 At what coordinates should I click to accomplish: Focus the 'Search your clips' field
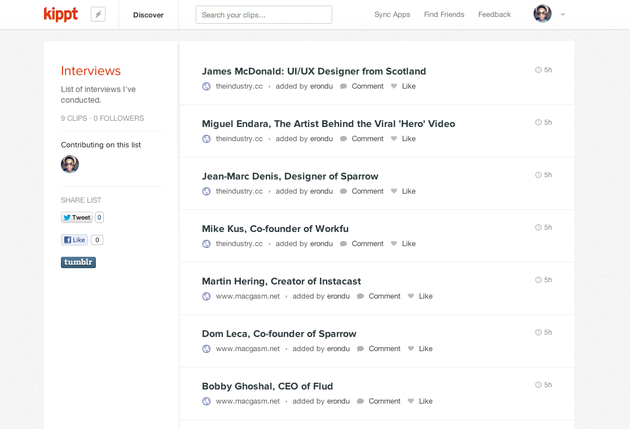click(x=264, y=15)
